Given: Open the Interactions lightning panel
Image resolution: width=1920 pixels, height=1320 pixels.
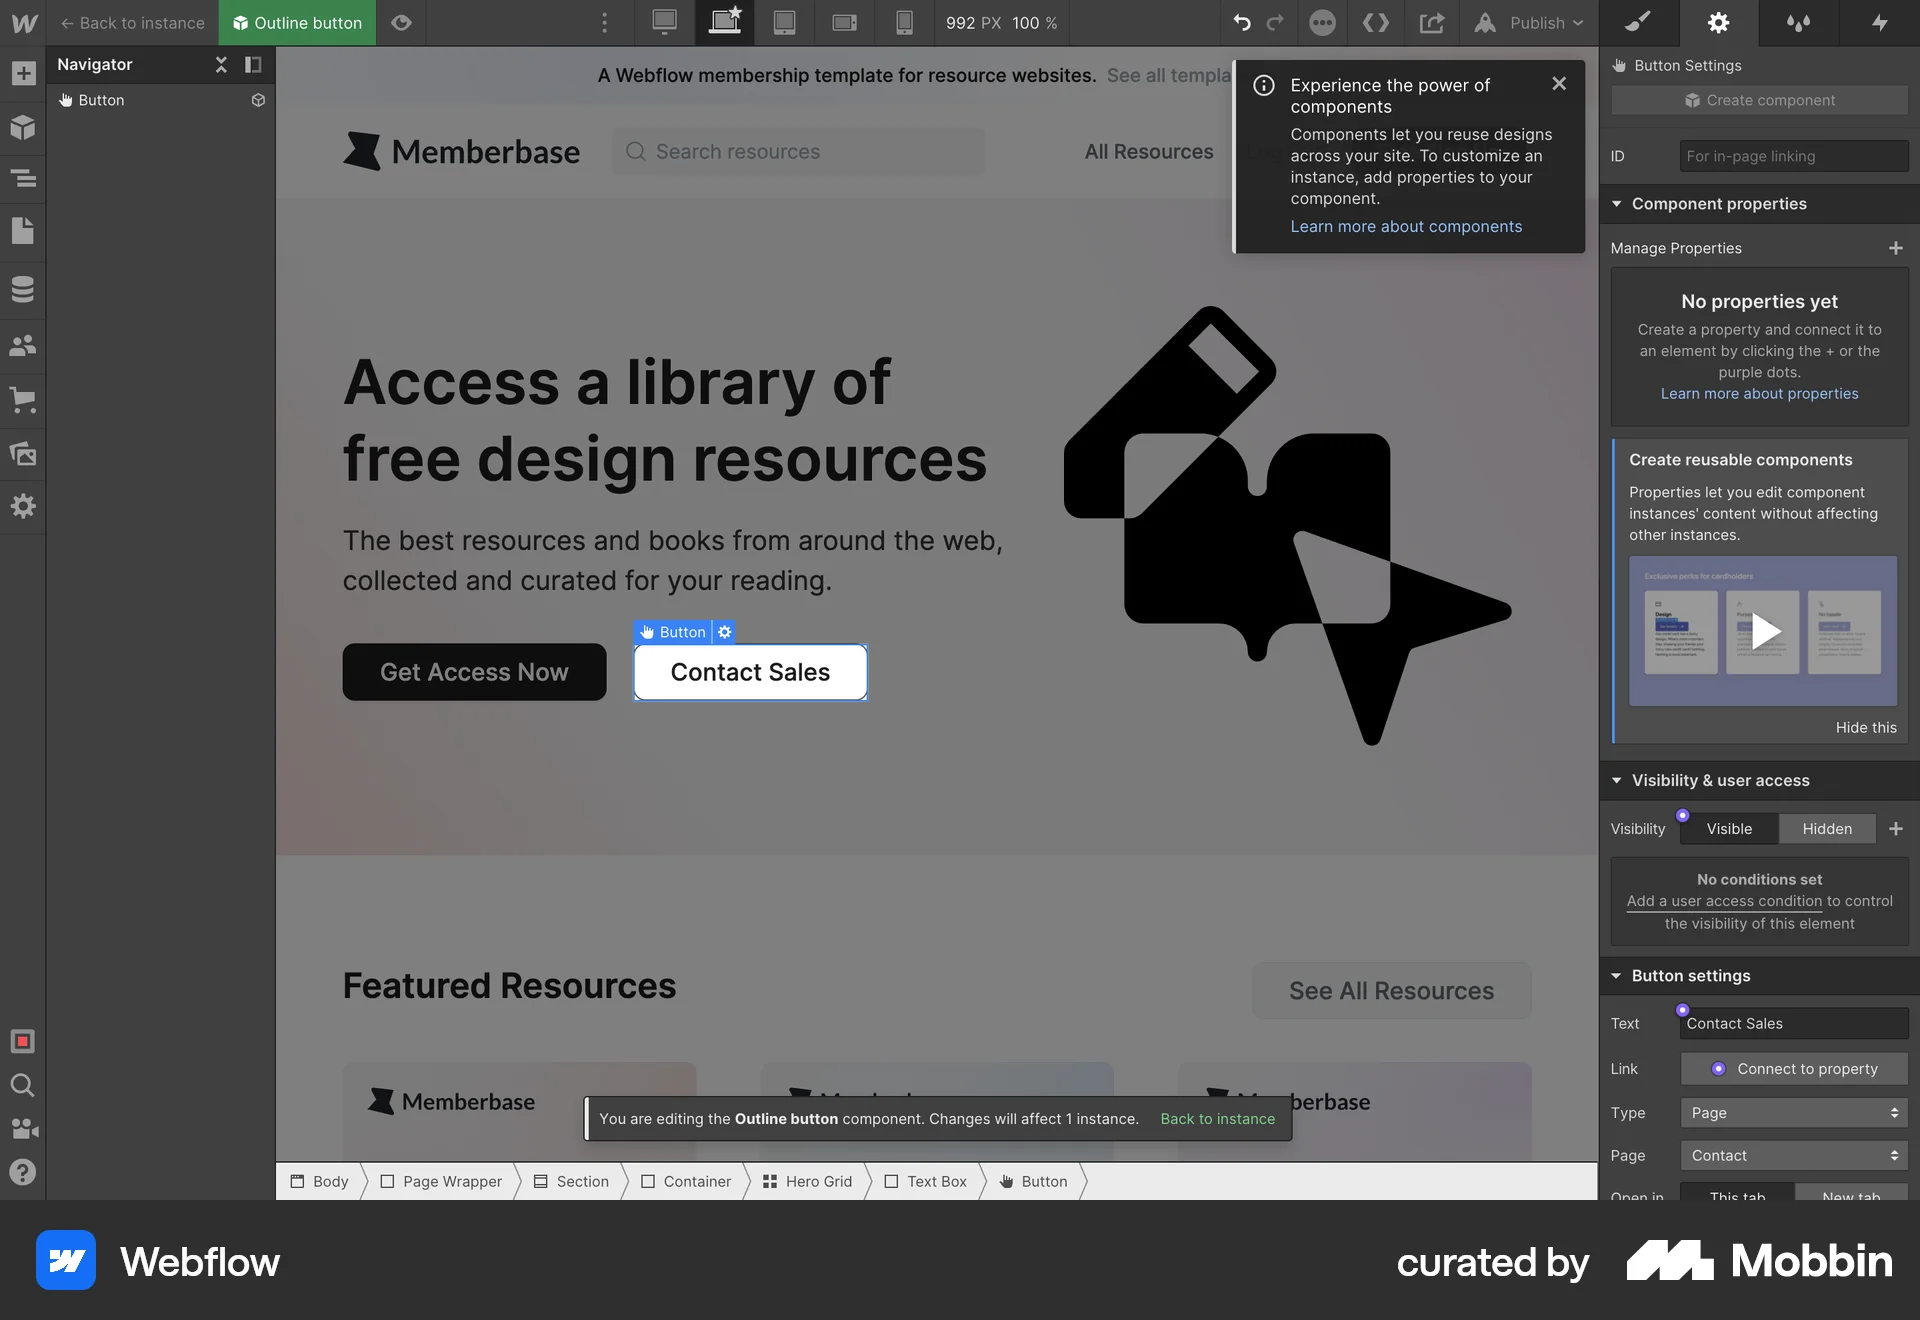Looking at the screenshot, I should (x=1880, y=22).
